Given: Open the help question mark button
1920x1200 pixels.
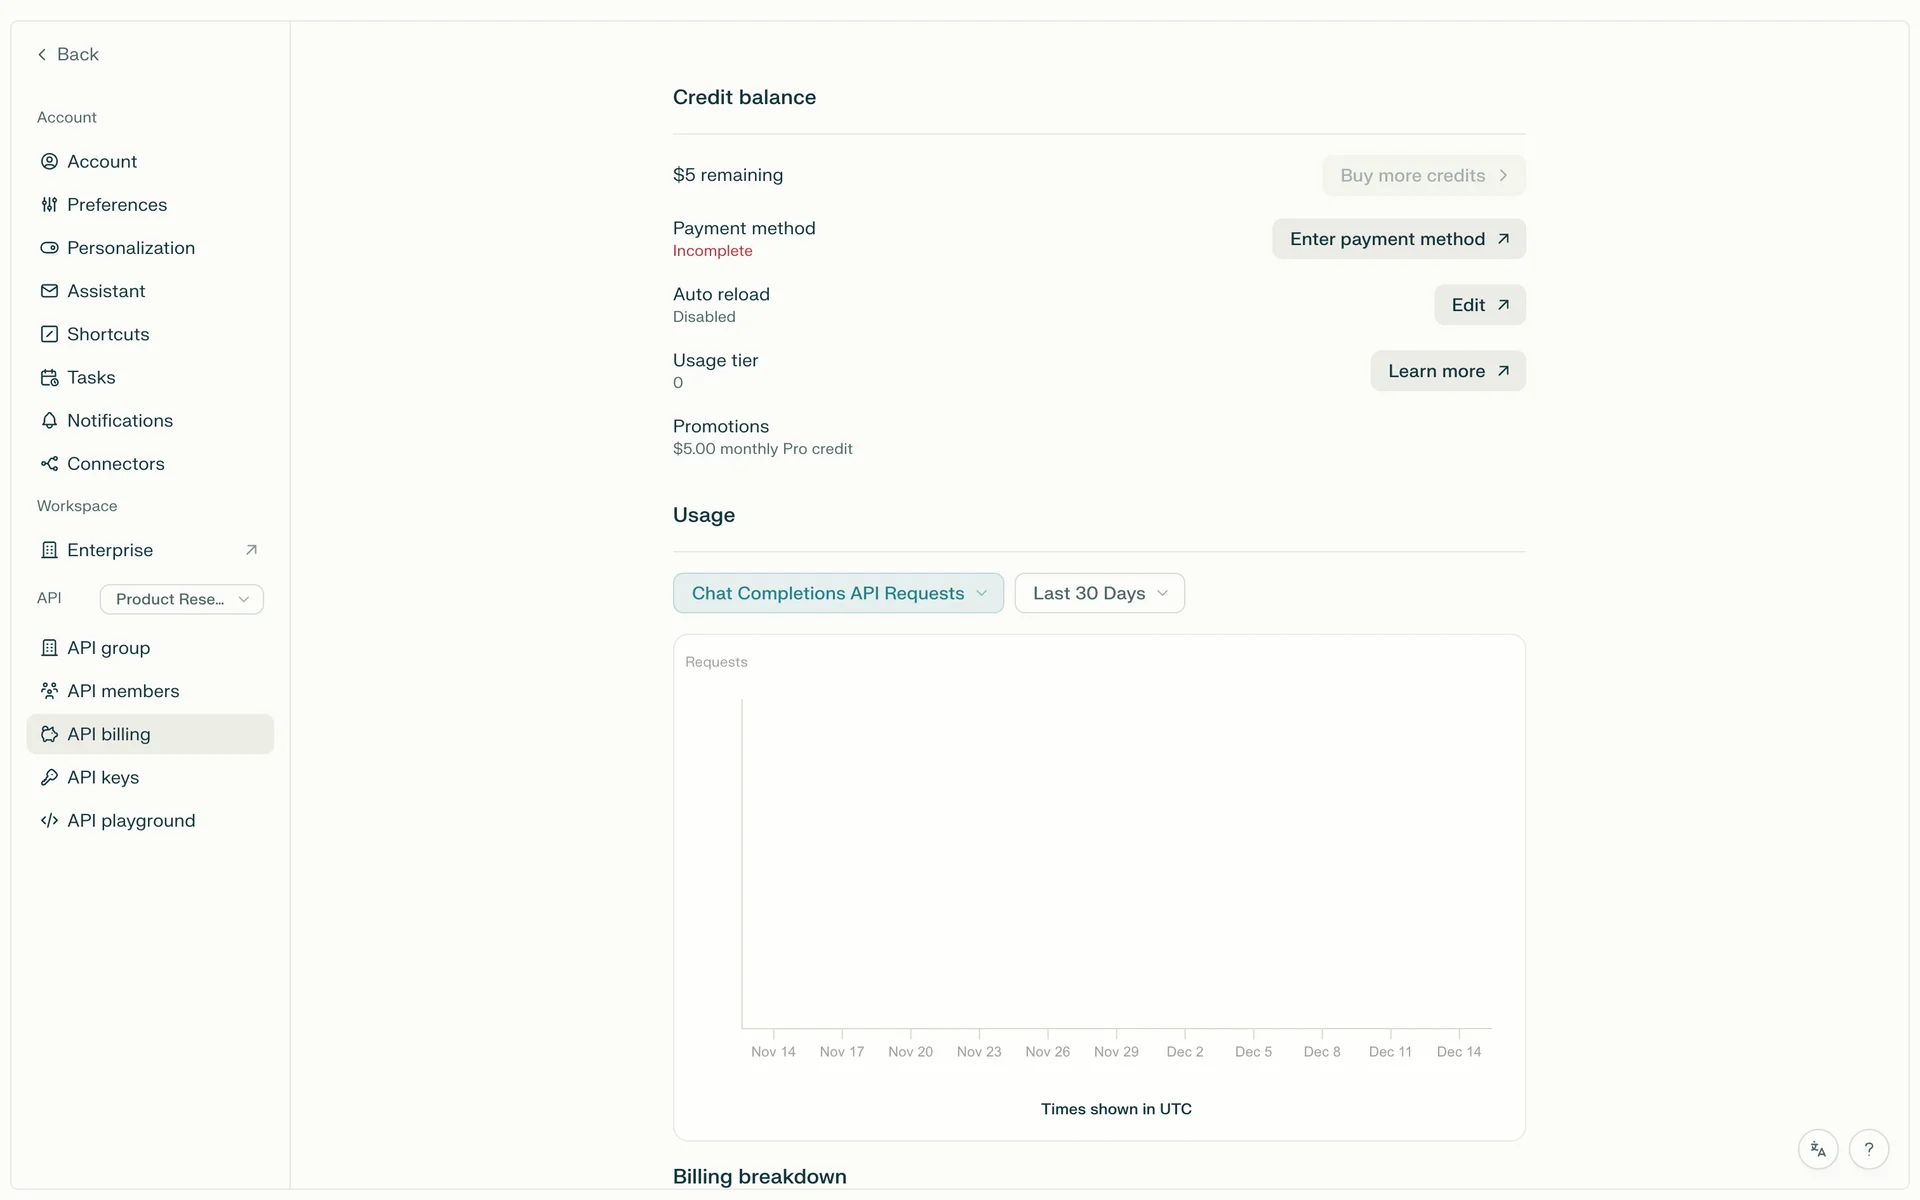Looking at the screenshot, I should [1868, 1149].
